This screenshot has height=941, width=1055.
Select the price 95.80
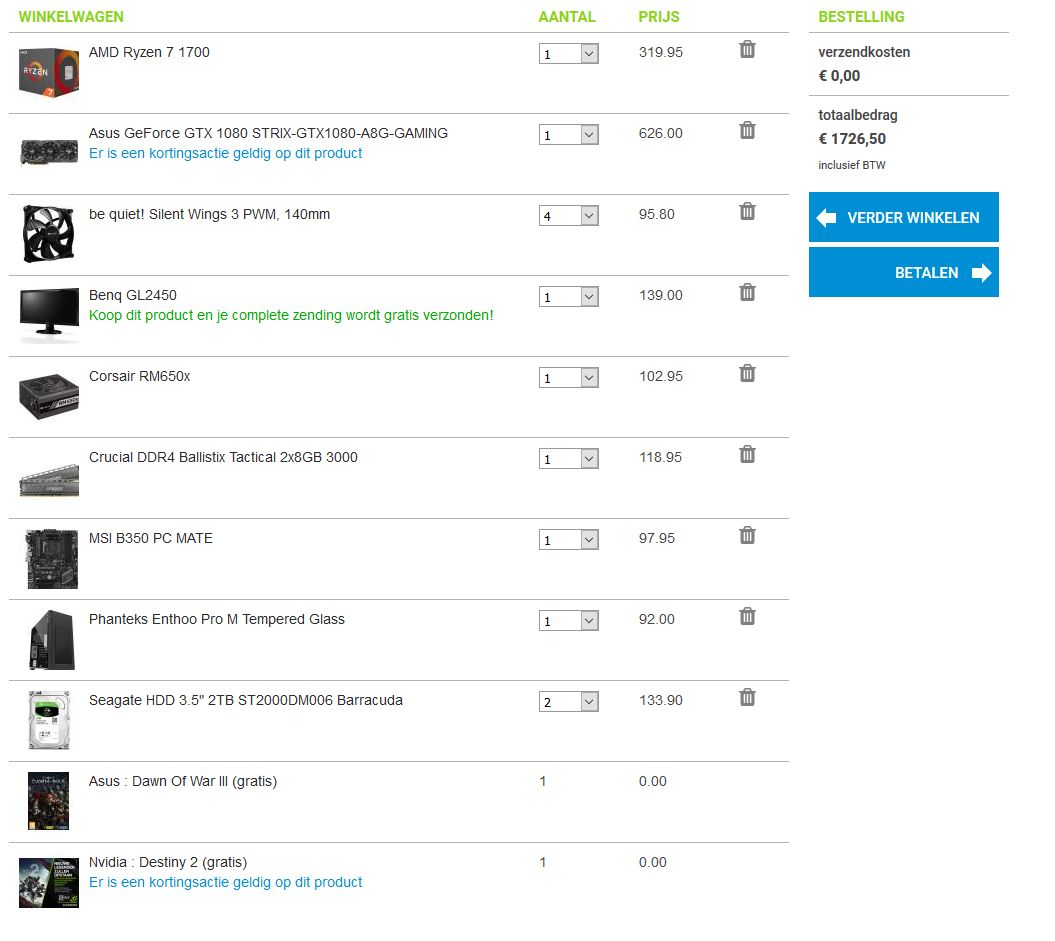(657, 215)
